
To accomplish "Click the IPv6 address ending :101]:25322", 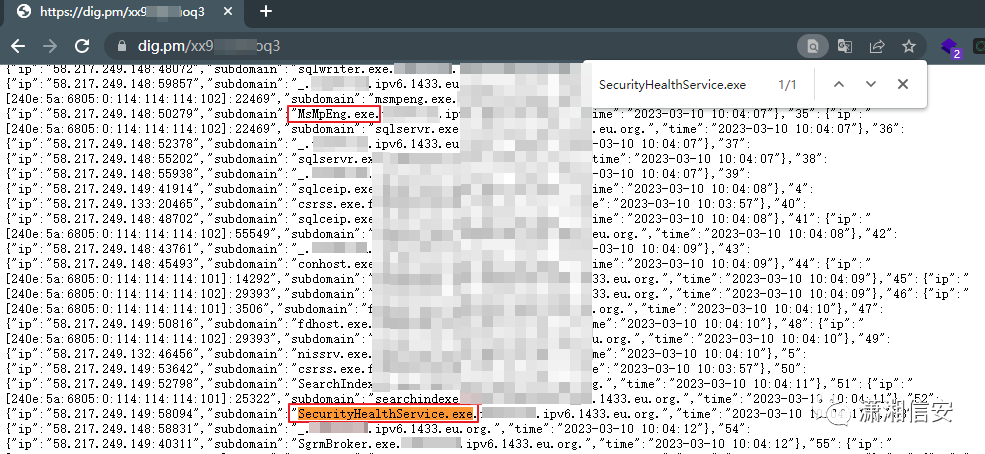I will (138, 399).
